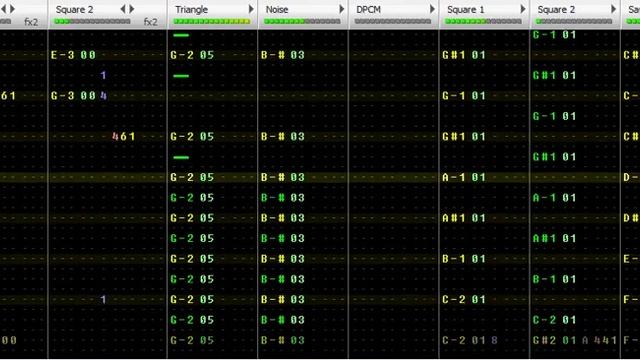This screenshot has height=360, width=640.
Task: Mute the Triangle channel via its header
Action: click(191, 9)
